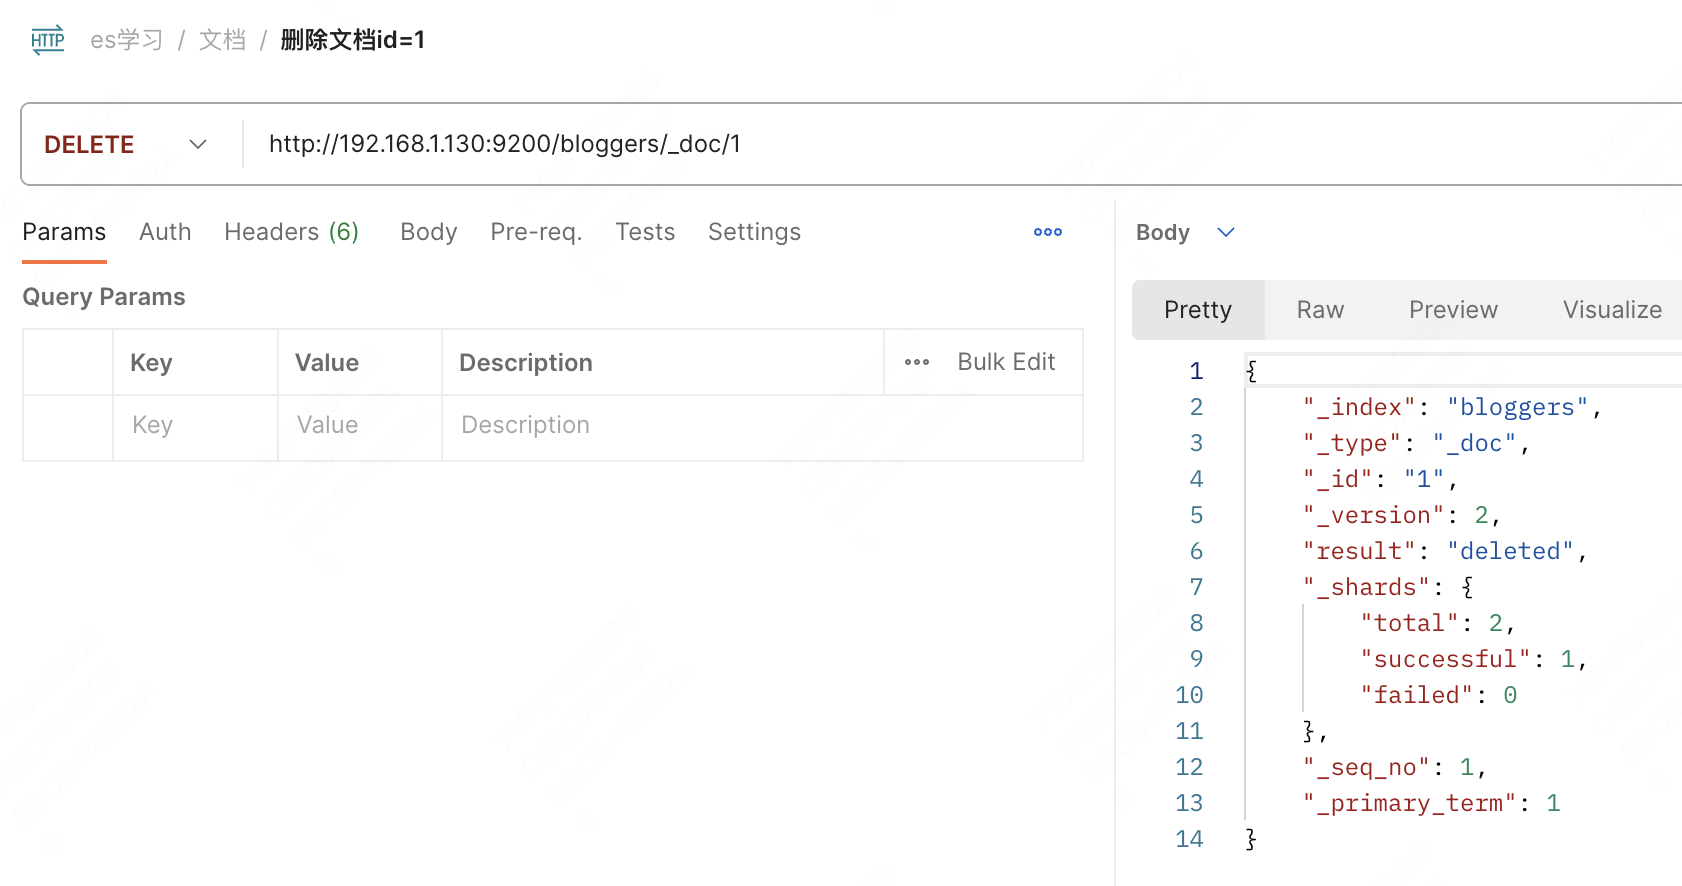Click the "successful": 1 line
The width and height of the screenshot is (1682, 886).
pyautogui.click(x=1473, y=659)
